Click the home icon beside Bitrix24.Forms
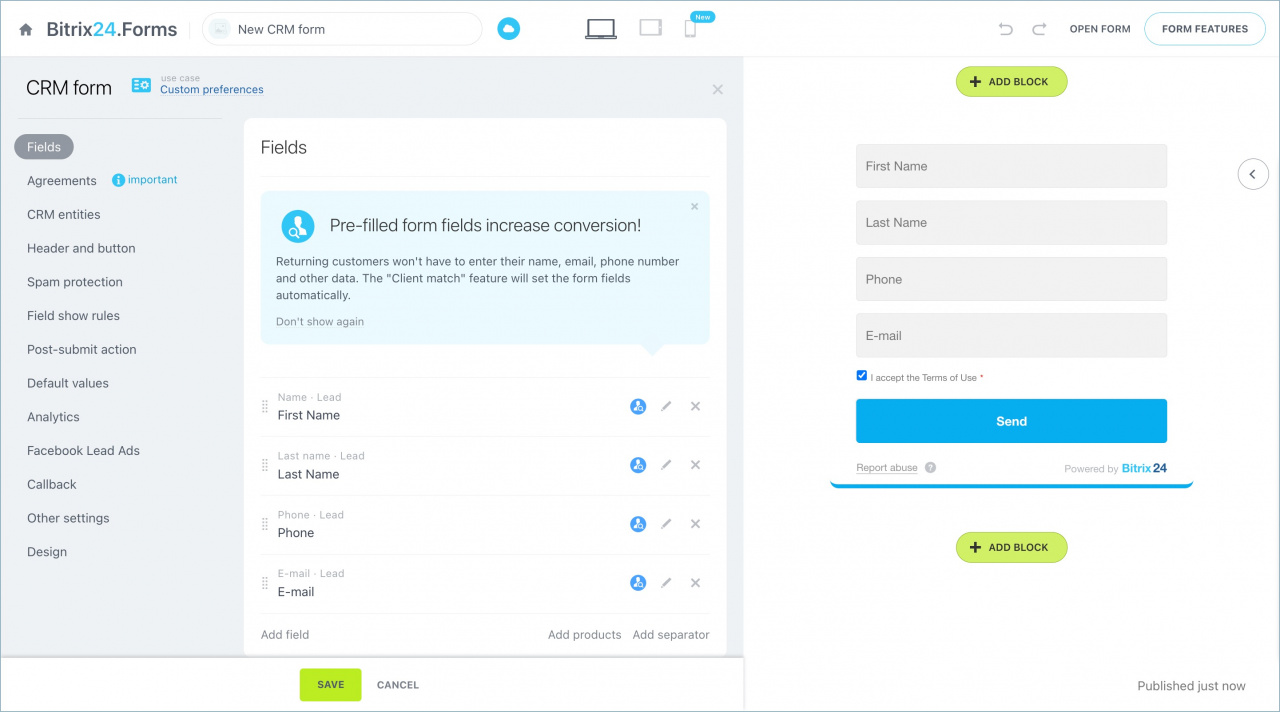The height and width of the screenshot is (712, 1280). [26, 30]
